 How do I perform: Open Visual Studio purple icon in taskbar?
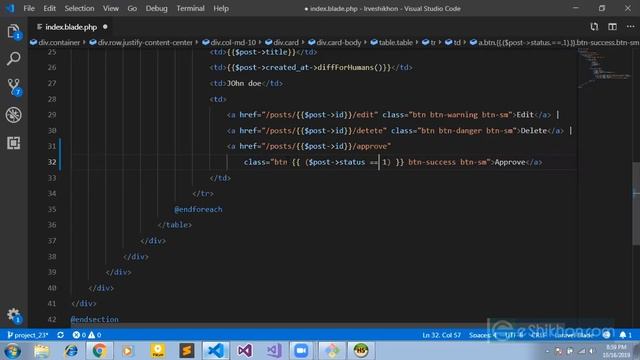tap(244, 351)
